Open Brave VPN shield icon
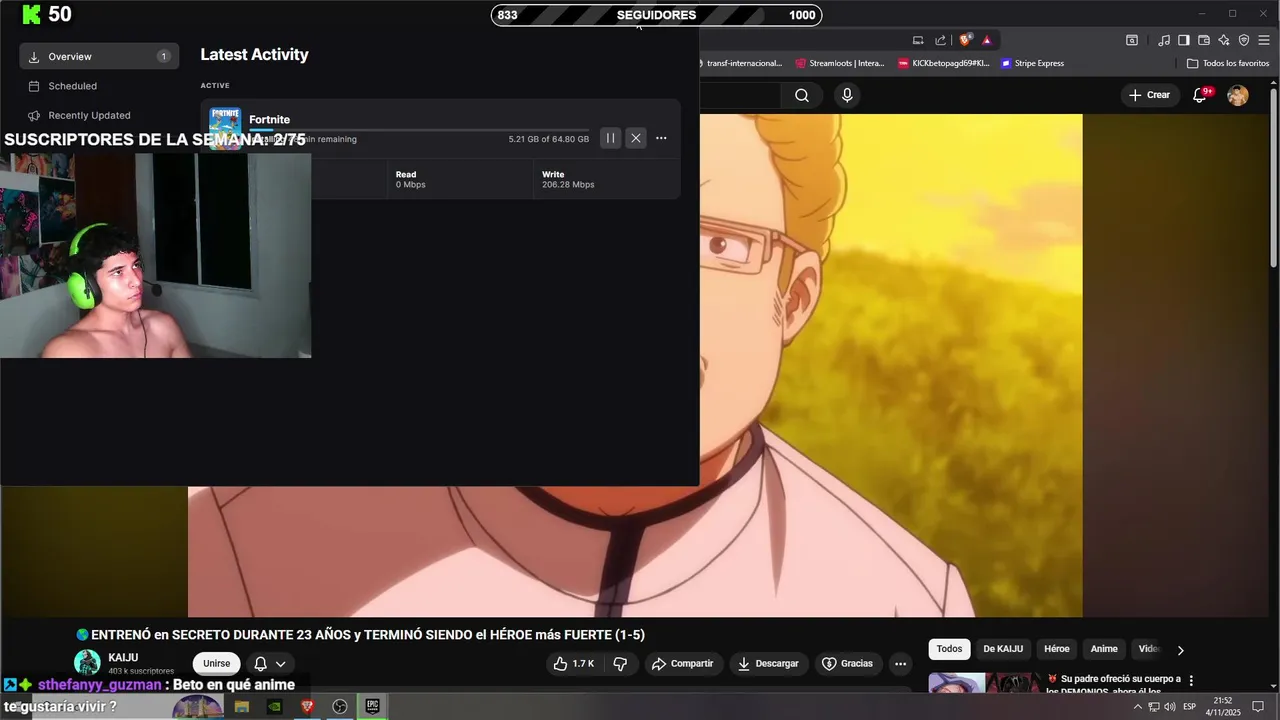Screen dimensions: 1280x720 [1244, 40]
